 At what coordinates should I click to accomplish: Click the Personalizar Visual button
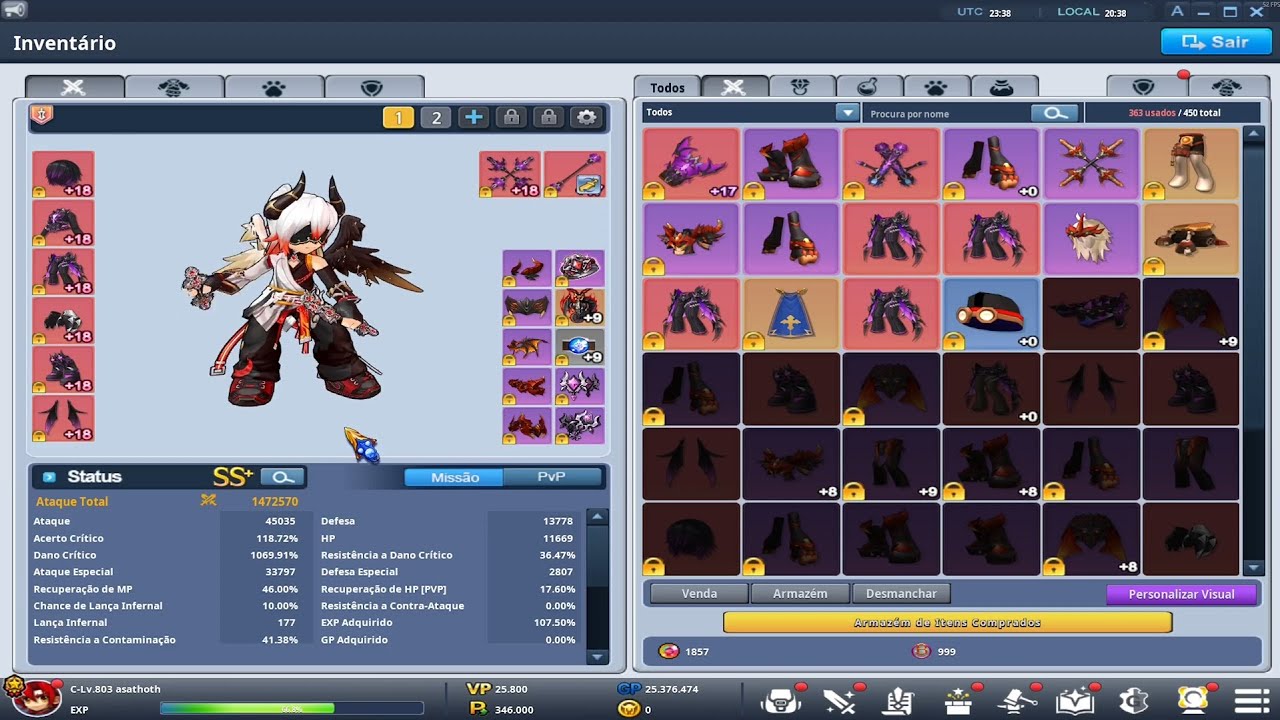(1183, 594)
